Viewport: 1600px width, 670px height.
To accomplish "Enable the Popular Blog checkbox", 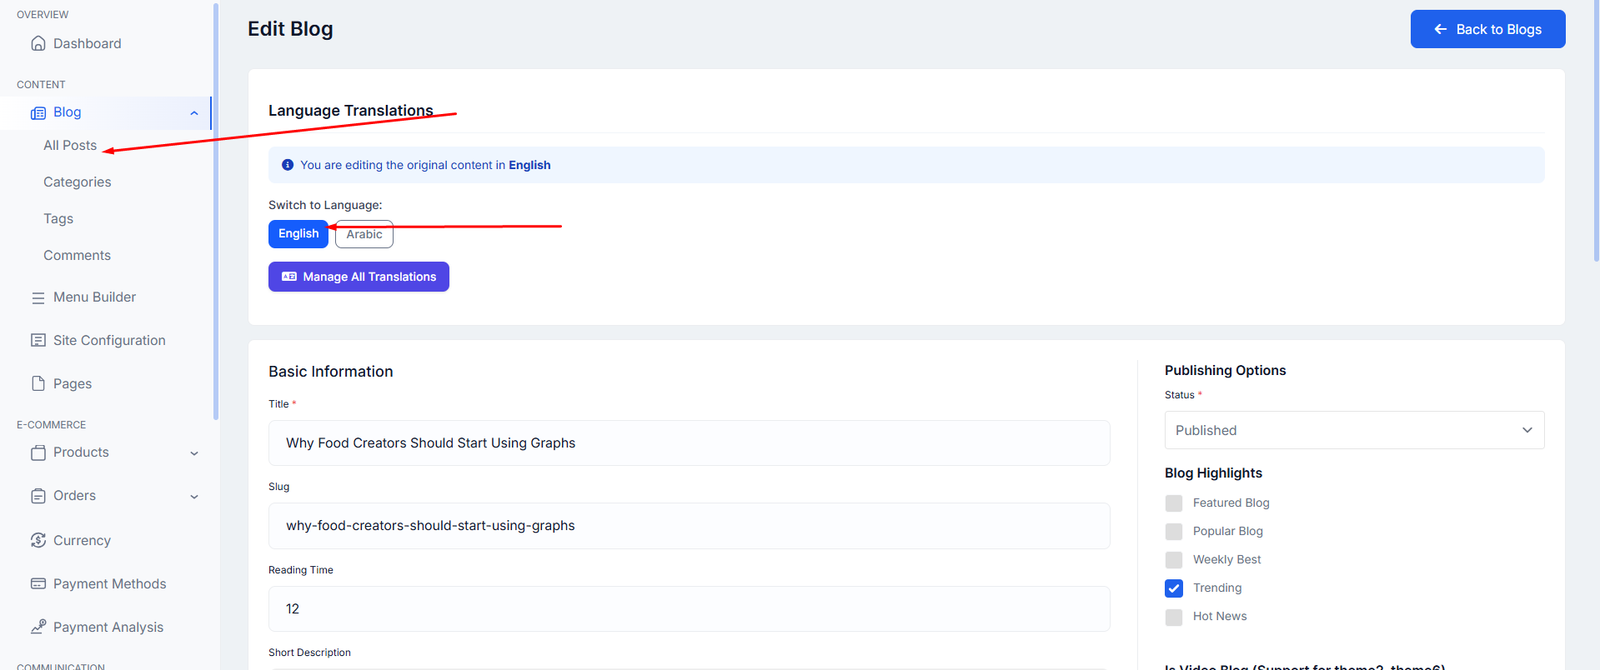I will (x=1174, y=531).
